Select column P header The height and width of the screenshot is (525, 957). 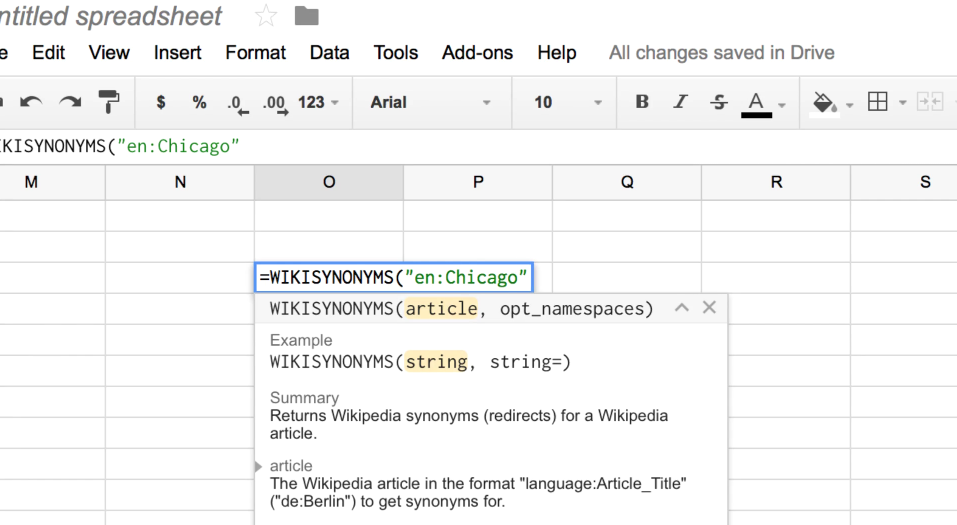coord(478,182)
